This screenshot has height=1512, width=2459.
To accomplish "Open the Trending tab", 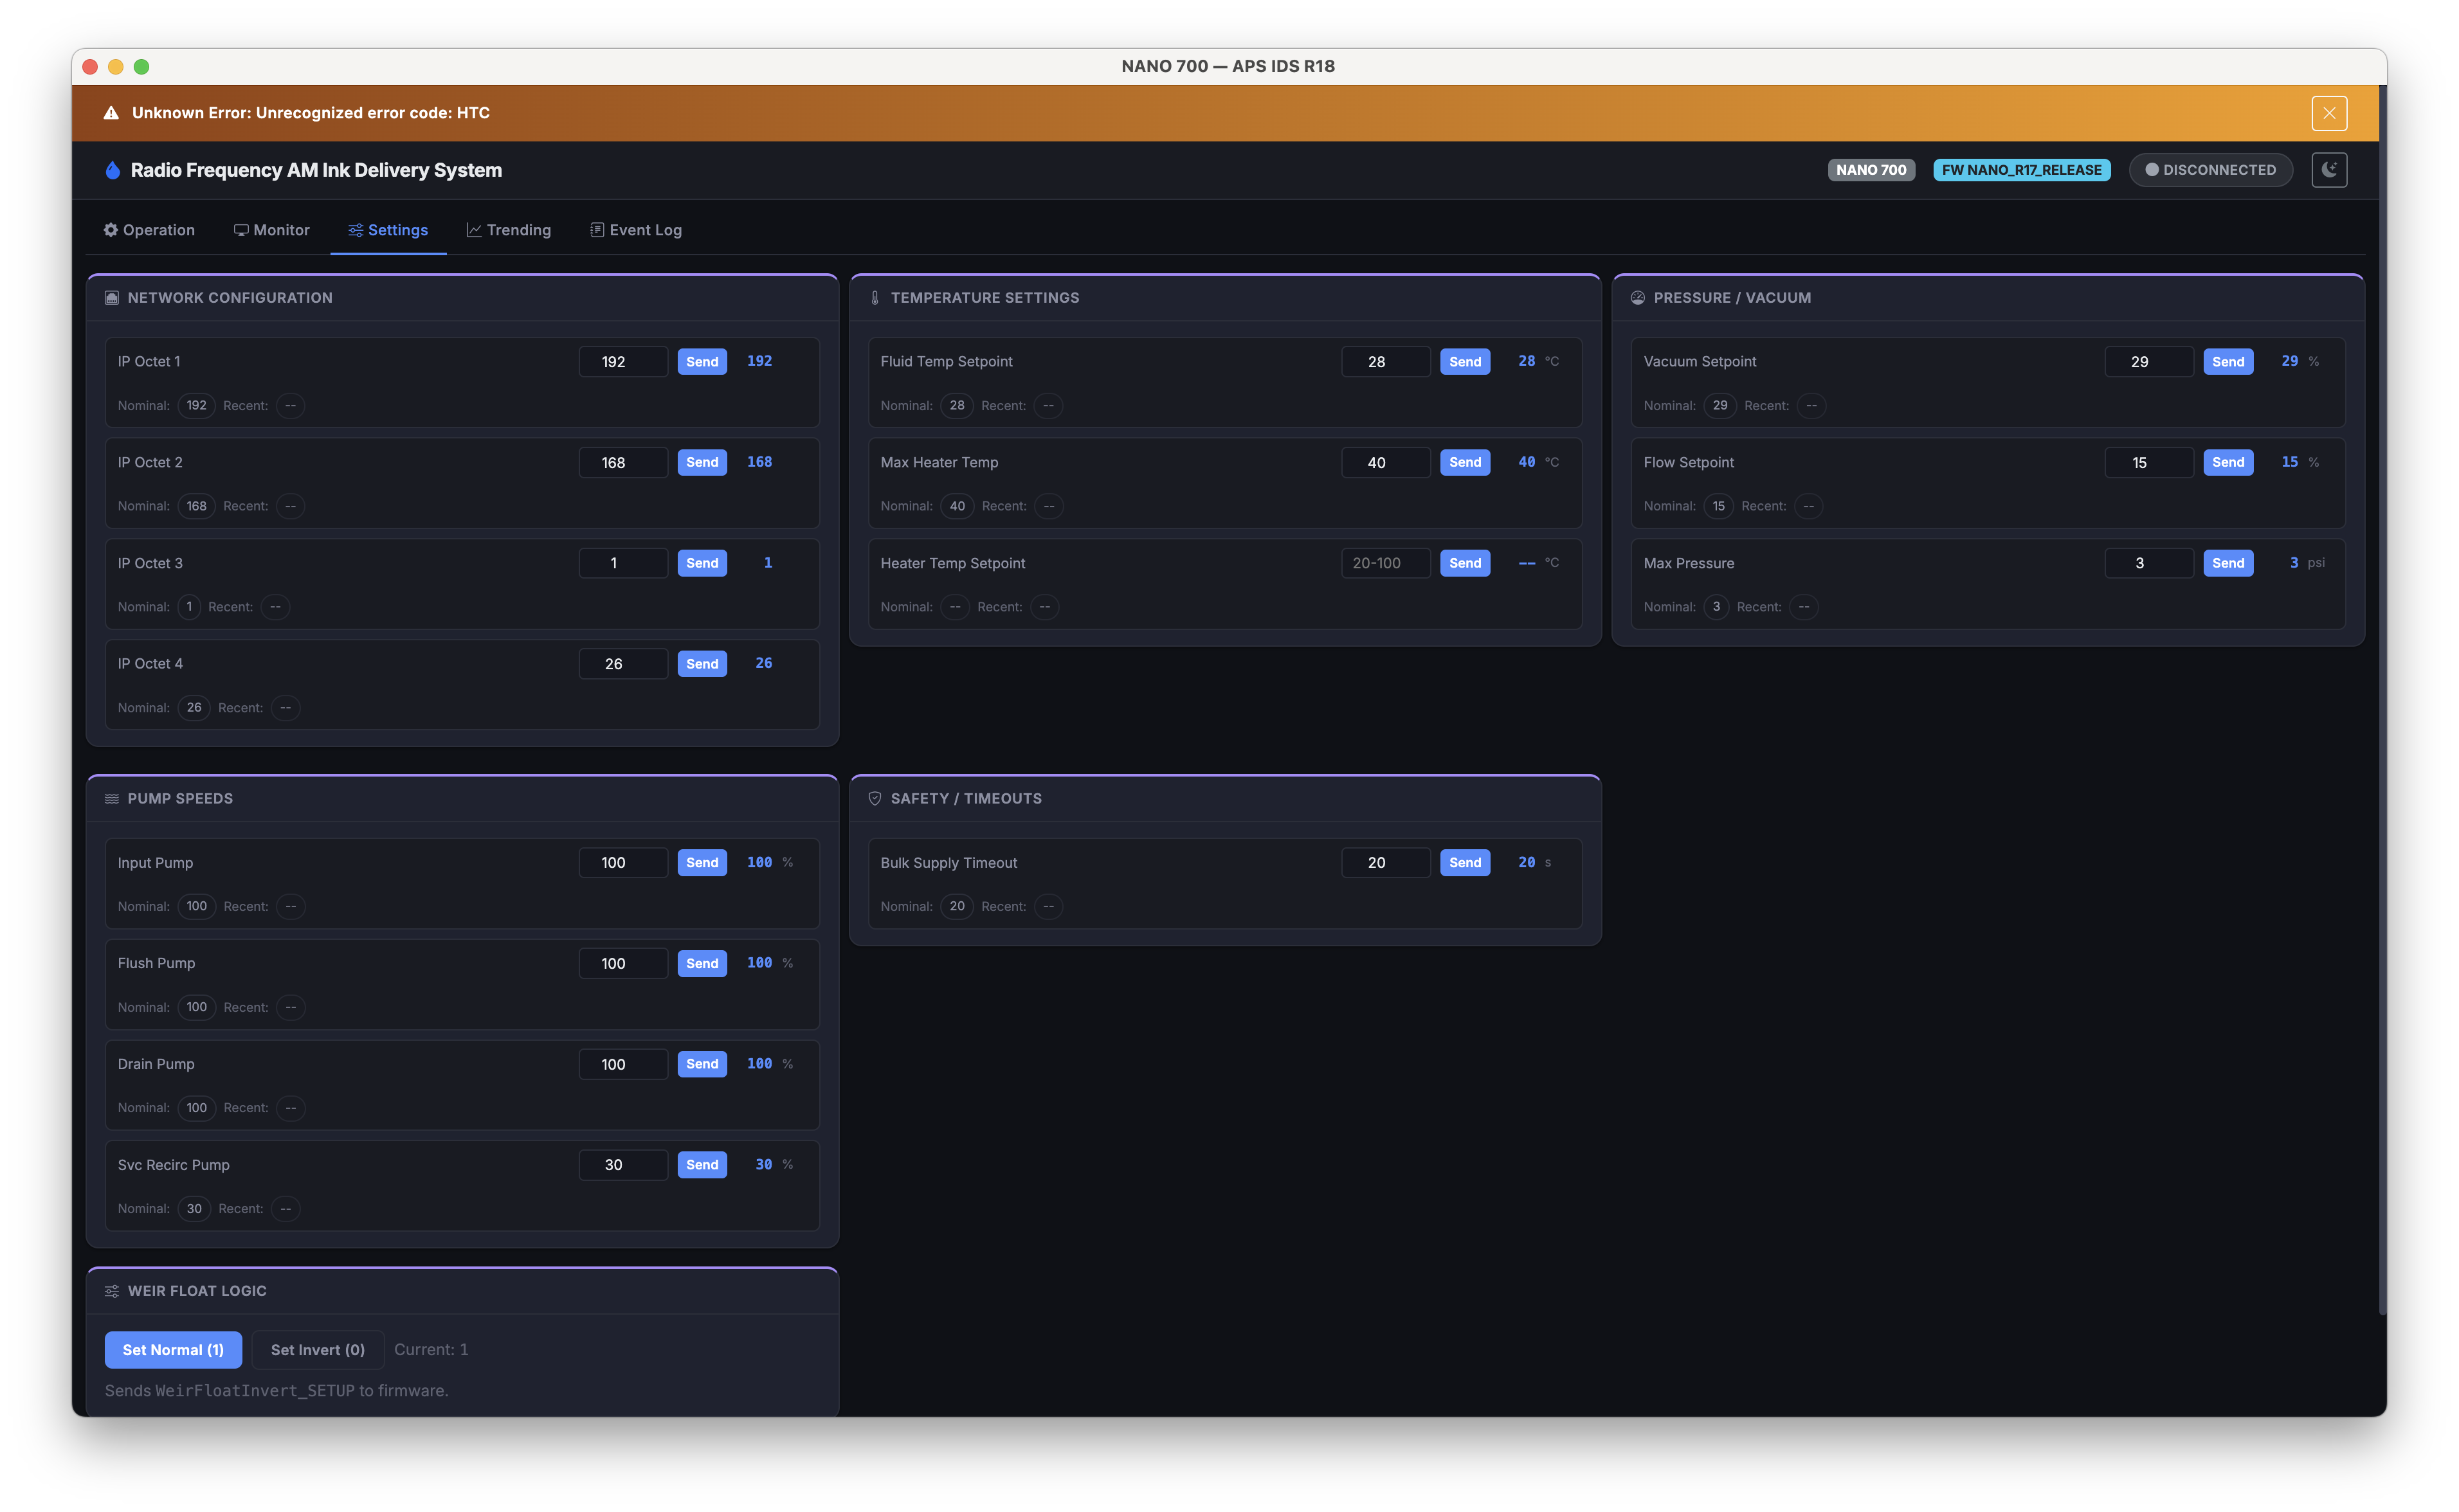I will 508,229.
